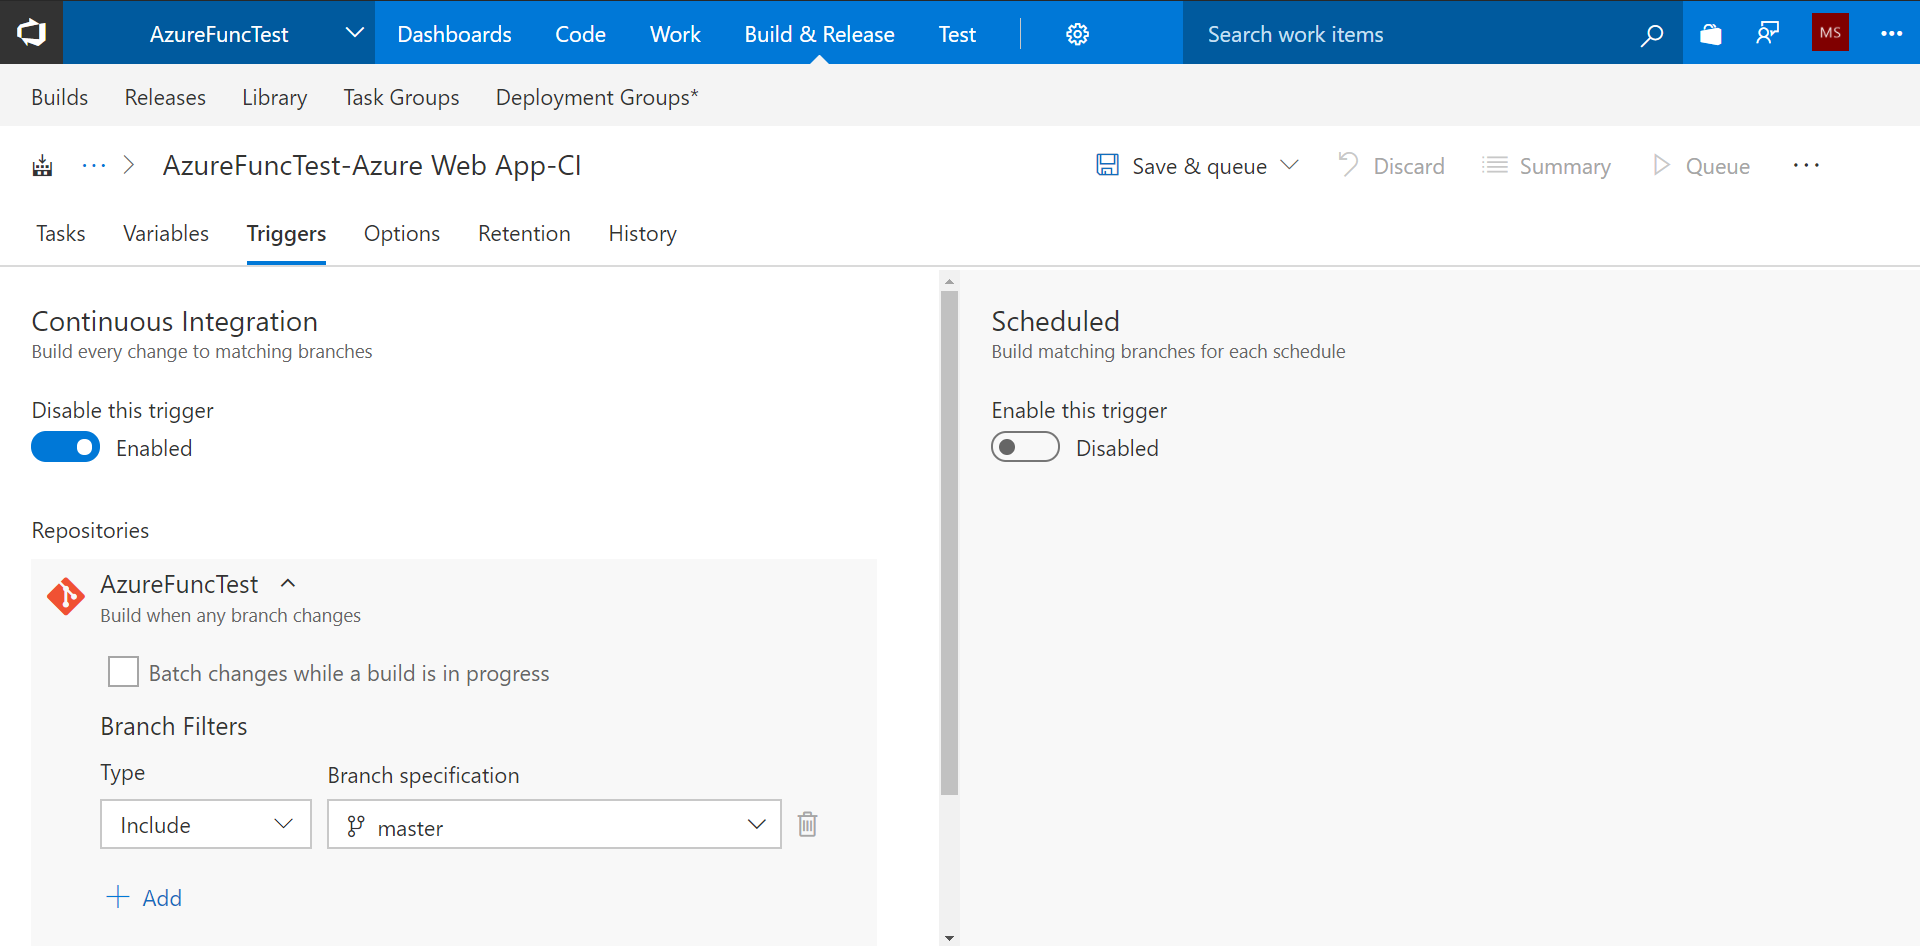Viewport: 1920px width, 946px height.
Task: Open more actions ellipsis beside Queue
Action: (x=1806, y=166)
